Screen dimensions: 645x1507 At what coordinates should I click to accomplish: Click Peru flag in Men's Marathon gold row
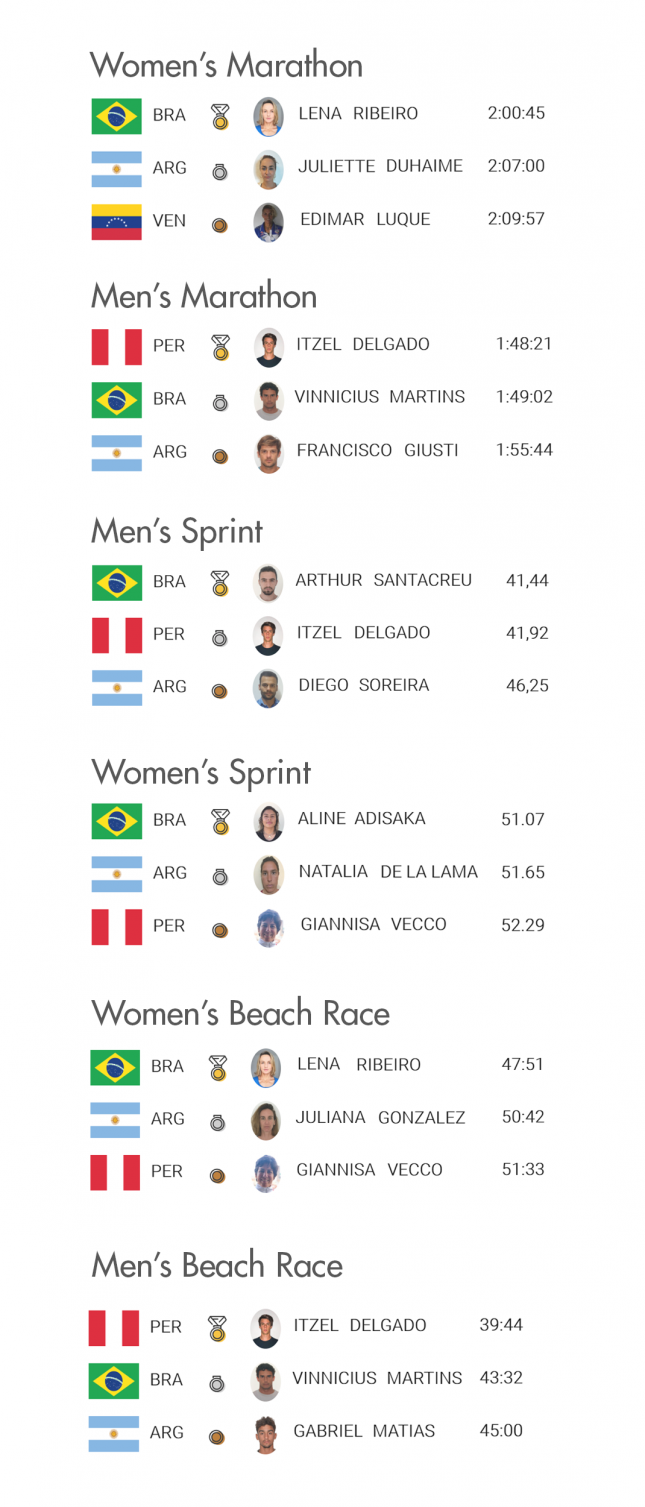pyautogui.click(x=117, y=347)
